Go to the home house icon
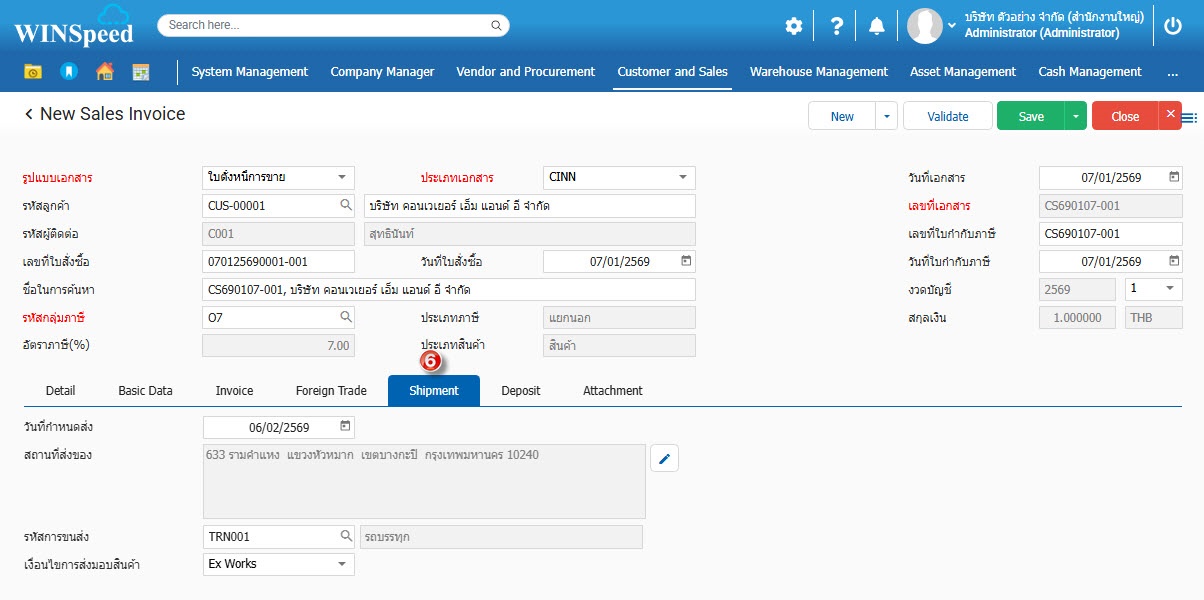 [104, 72]
